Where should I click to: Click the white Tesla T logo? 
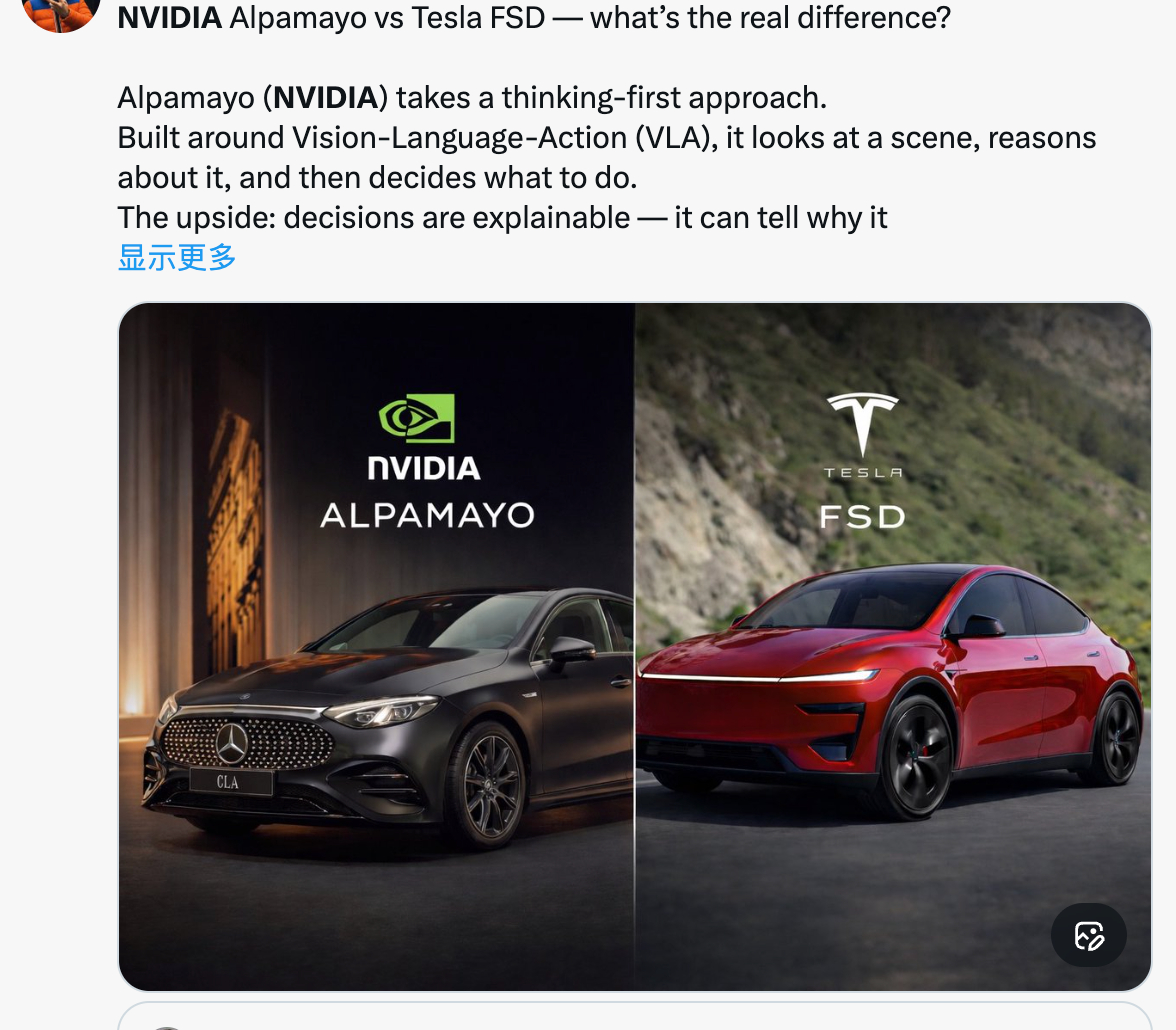point(862,424)
